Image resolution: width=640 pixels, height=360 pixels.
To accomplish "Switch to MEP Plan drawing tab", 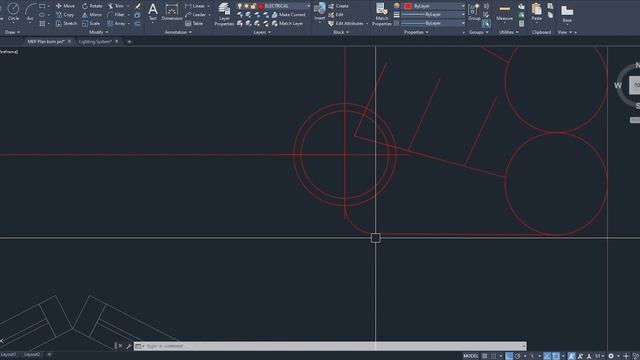I will pos(46,42).
